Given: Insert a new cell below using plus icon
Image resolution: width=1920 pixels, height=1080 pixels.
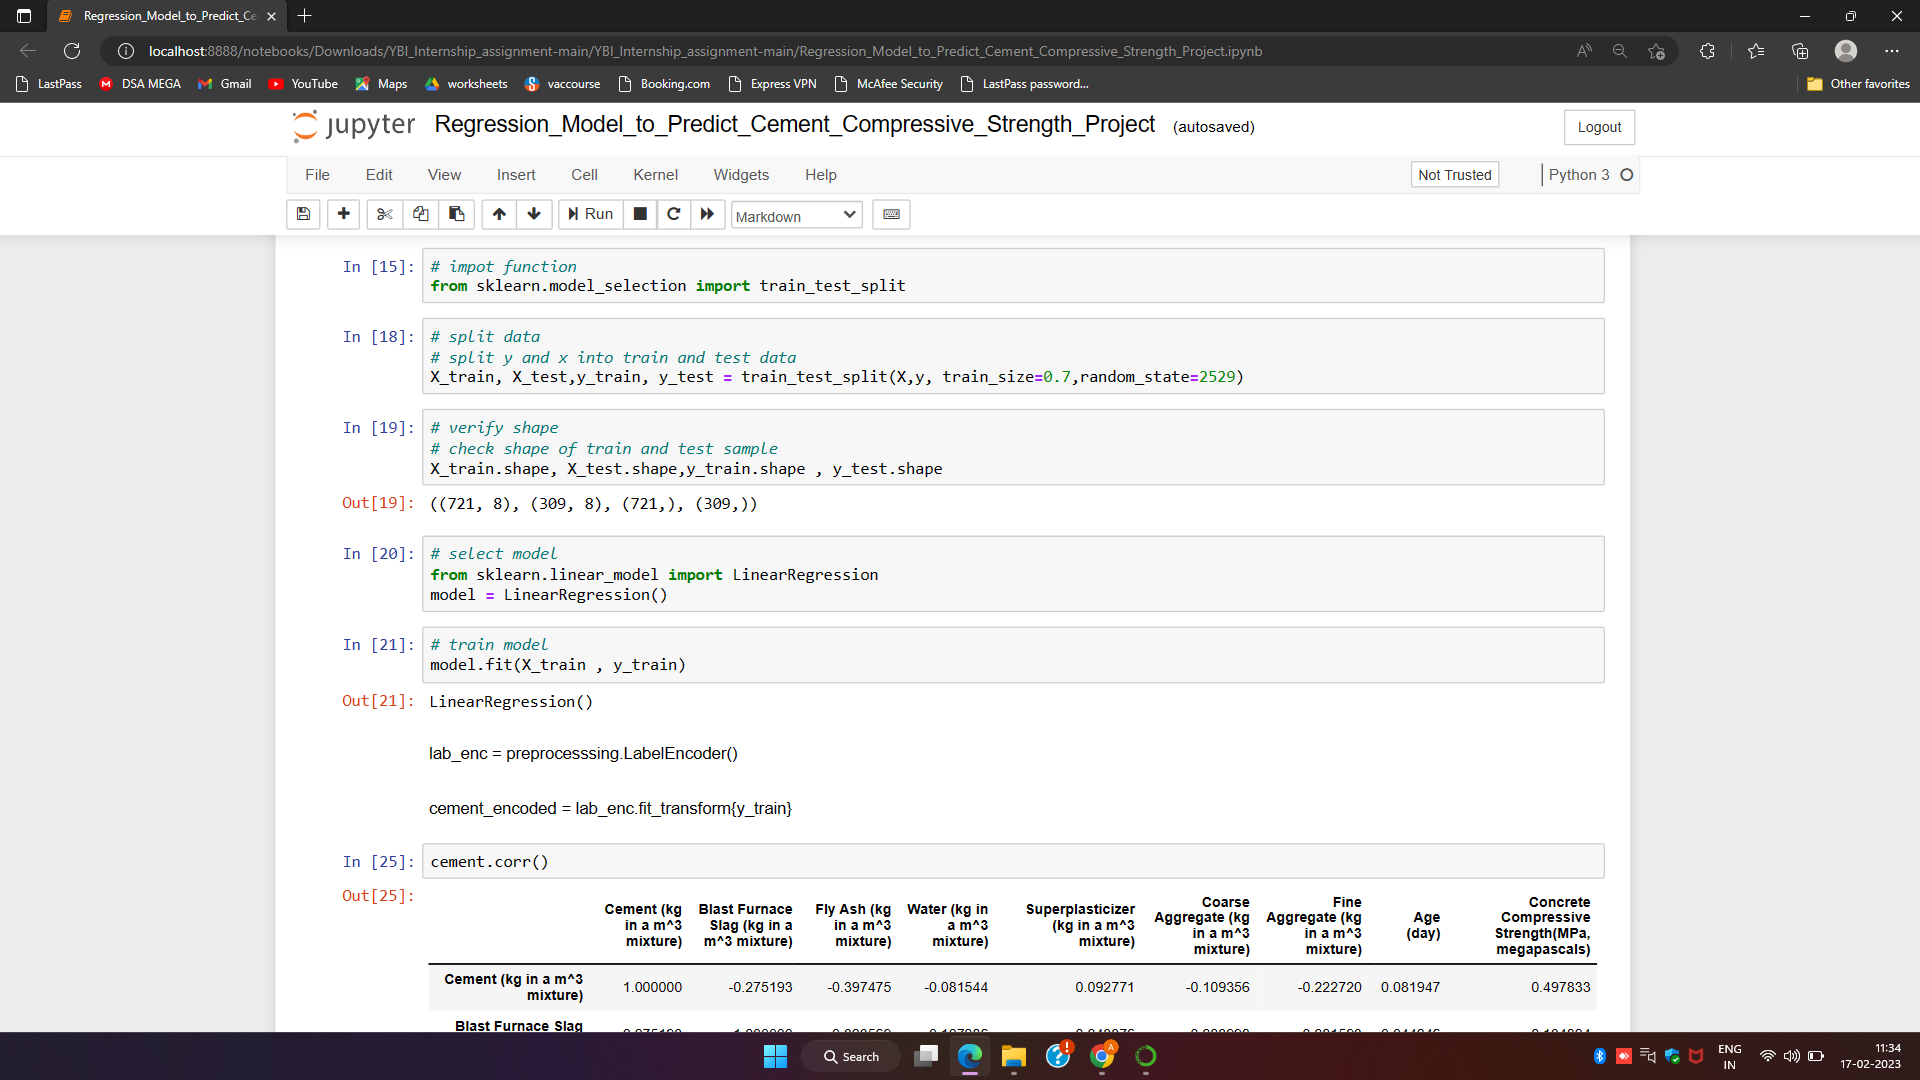Looking at the screenshot, I should (x=343, y=214).
